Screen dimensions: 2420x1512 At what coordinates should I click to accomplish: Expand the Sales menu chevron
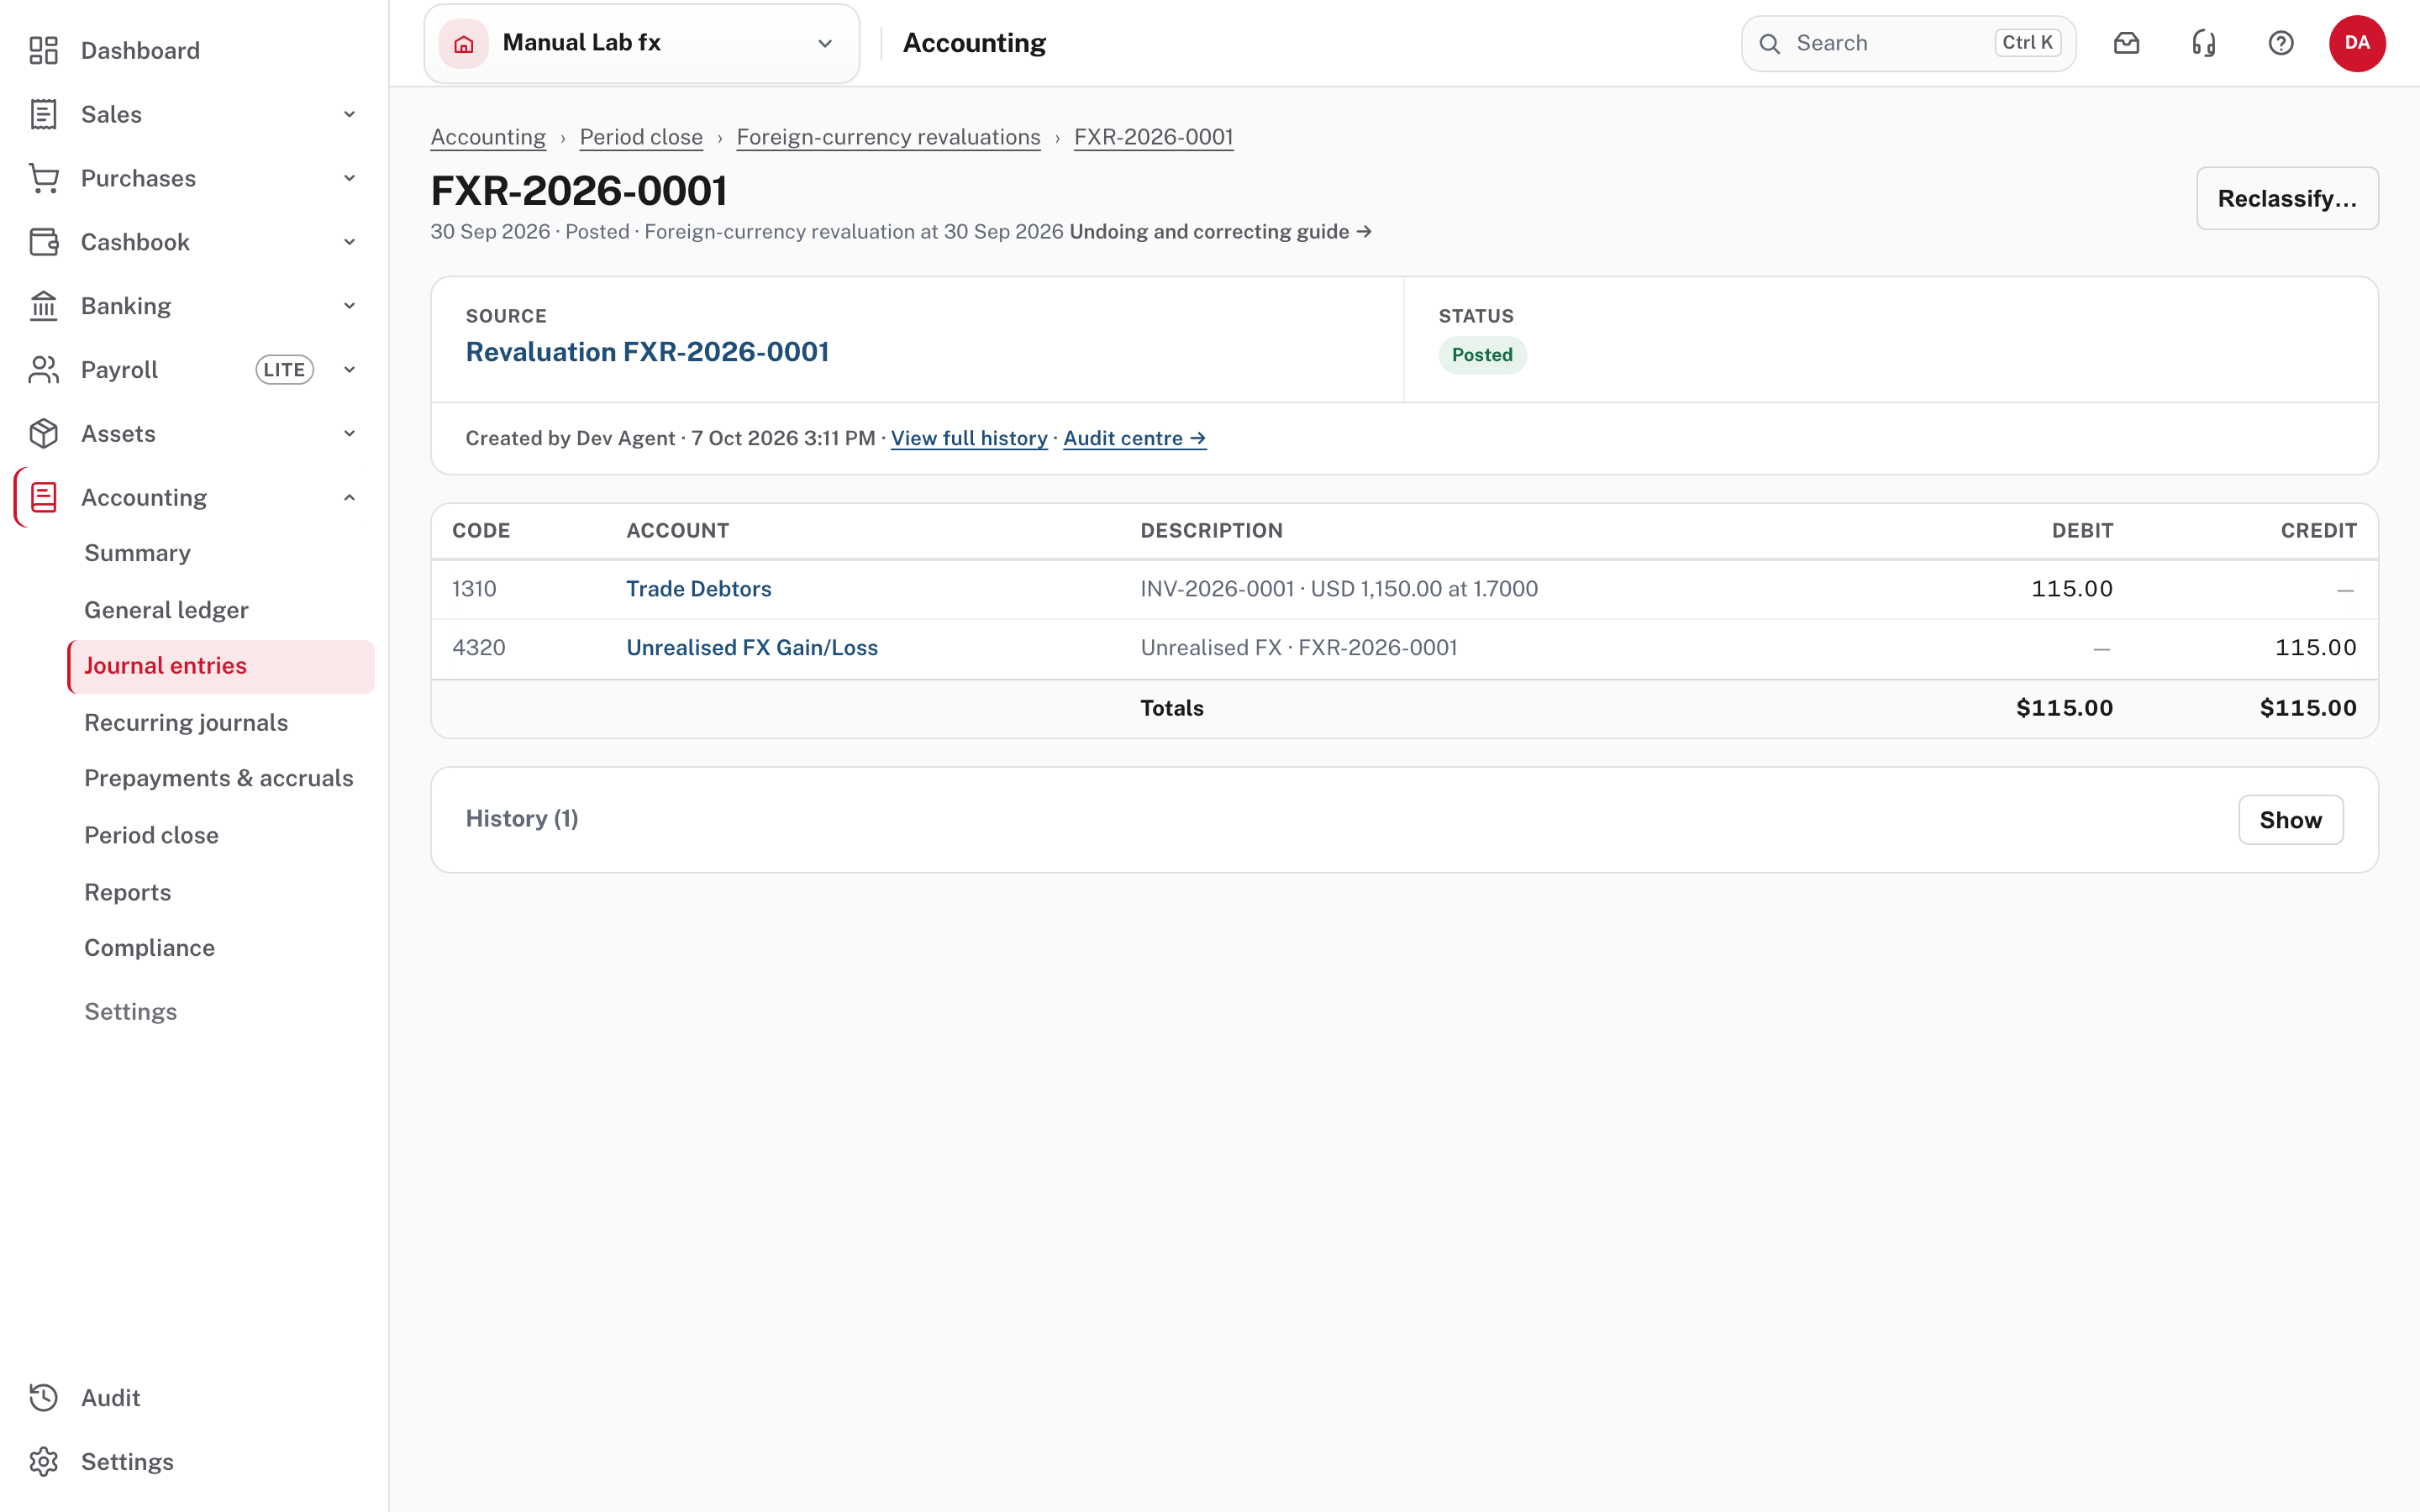point(349,114)
